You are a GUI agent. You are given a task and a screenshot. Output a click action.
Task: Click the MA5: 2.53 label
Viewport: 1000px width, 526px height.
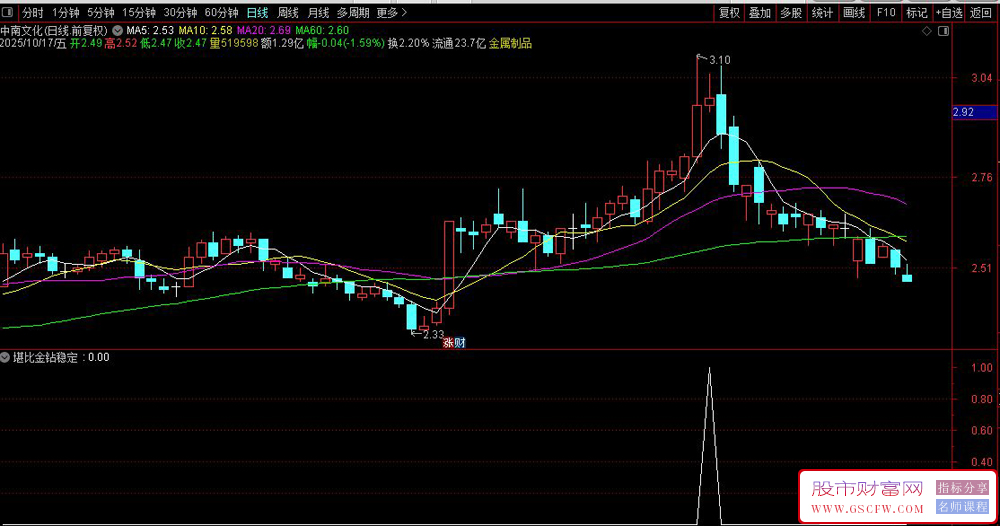150,30
